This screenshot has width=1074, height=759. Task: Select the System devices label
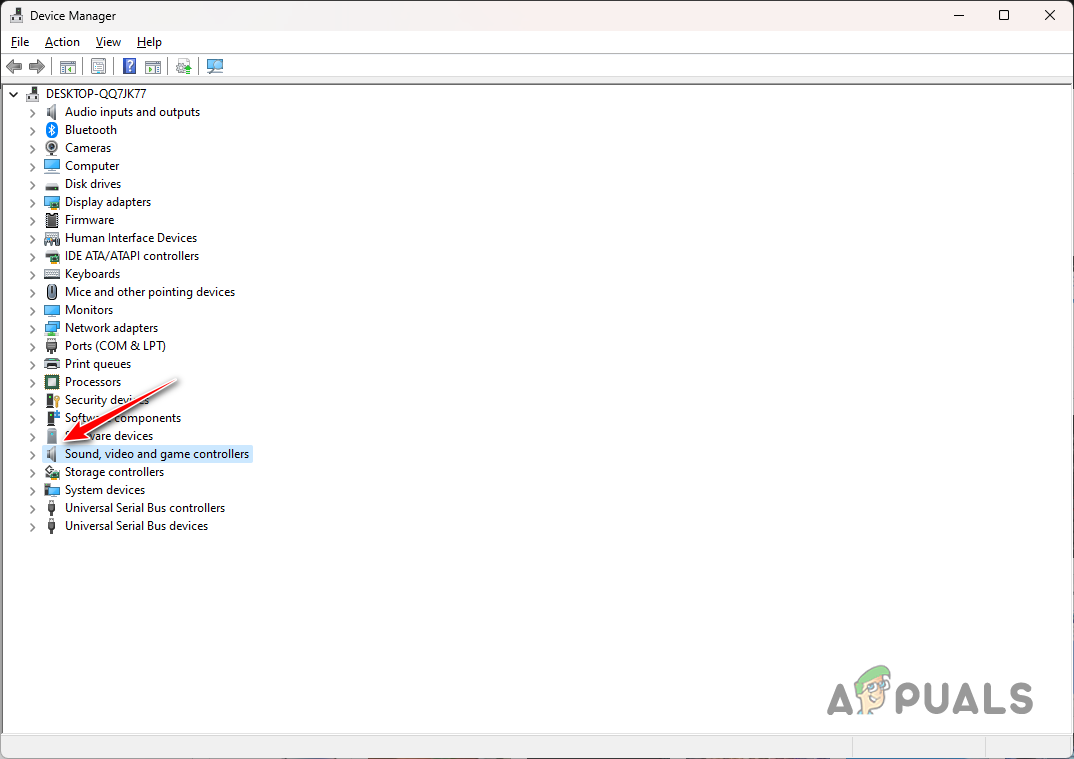coord(105,490)
